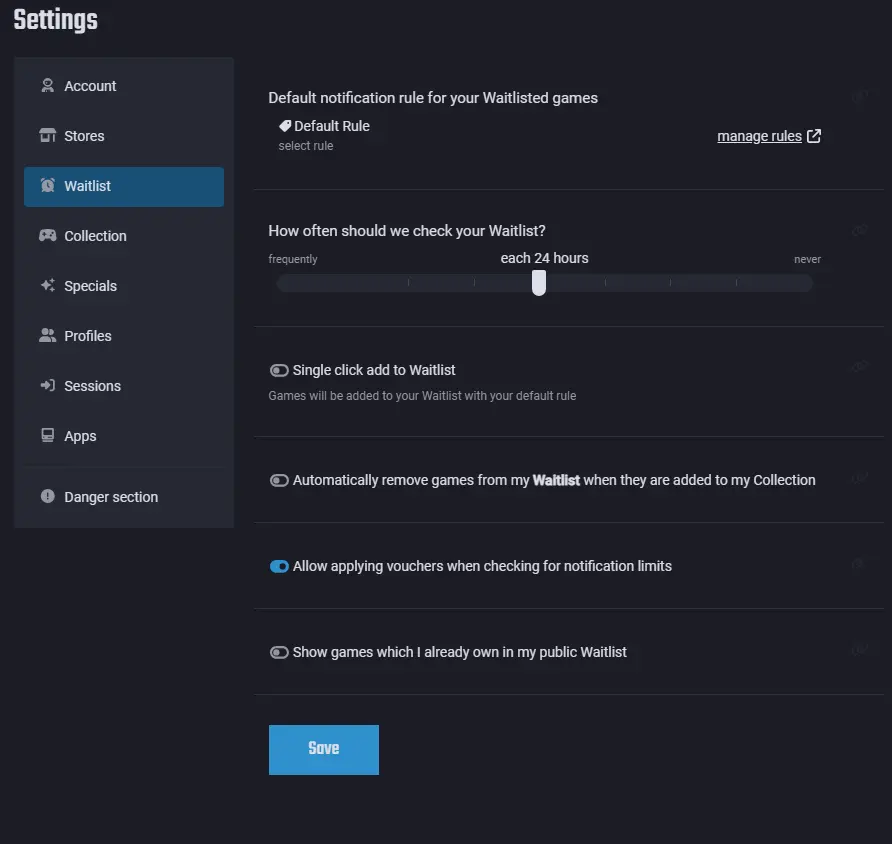The image size is (892, 844).
Task: Click 'How often should we check your Waitlist?' heading
Action: click(x=407, y=231)
